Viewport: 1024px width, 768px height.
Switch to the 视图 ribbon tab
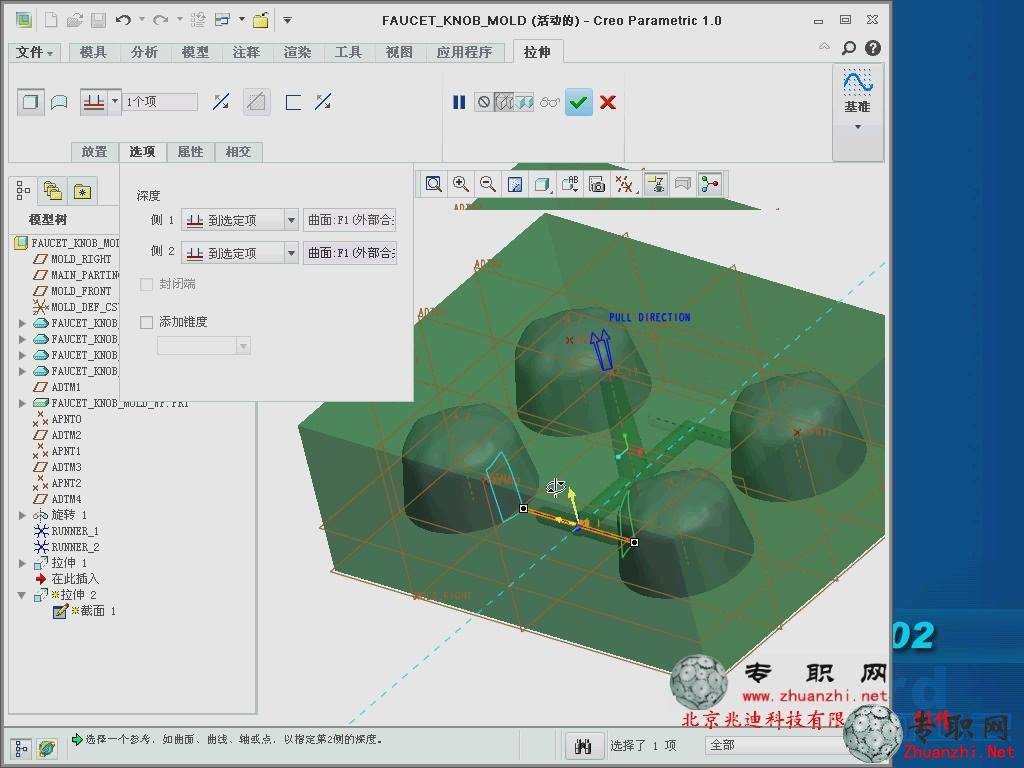pyautogui.click(x=399, y=52)
